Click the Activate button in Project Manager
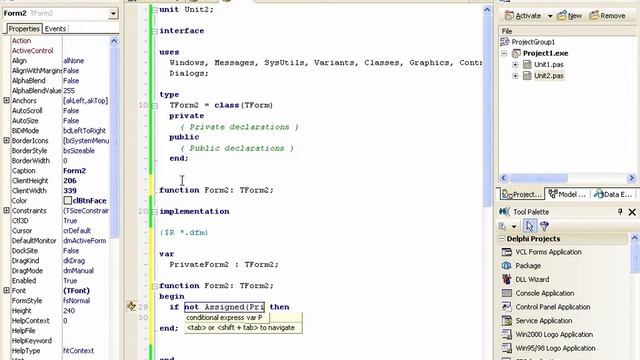The image size is (640, 360). click(522, 16)
